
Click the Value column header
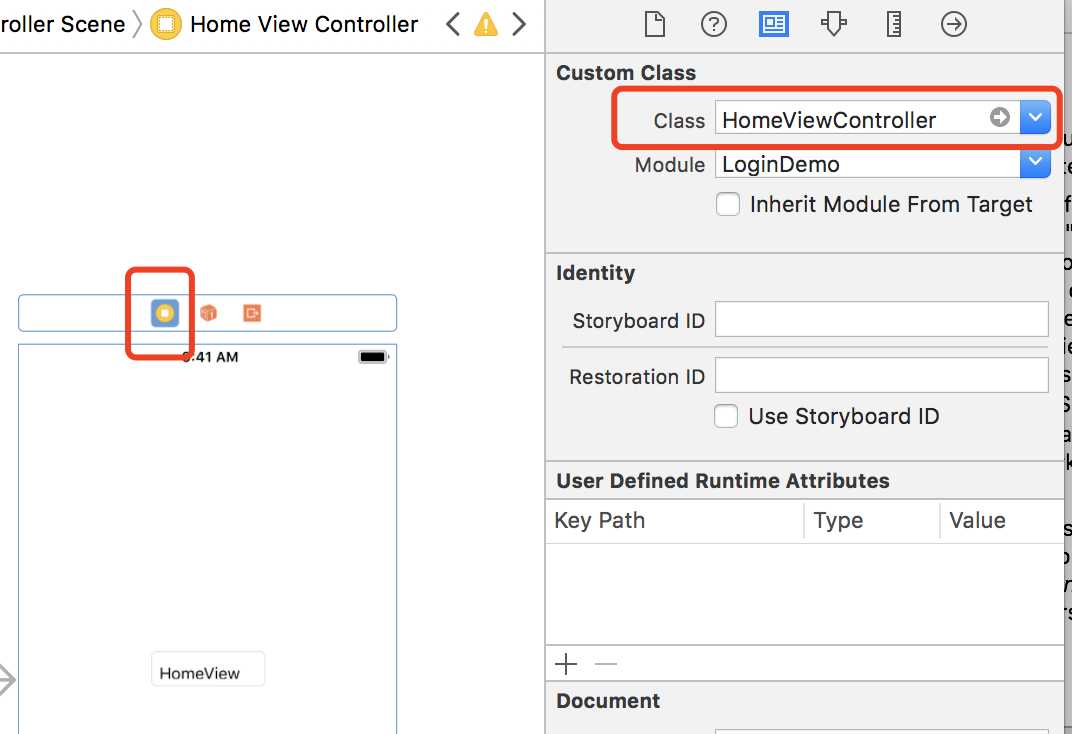[x=977, y=521]
